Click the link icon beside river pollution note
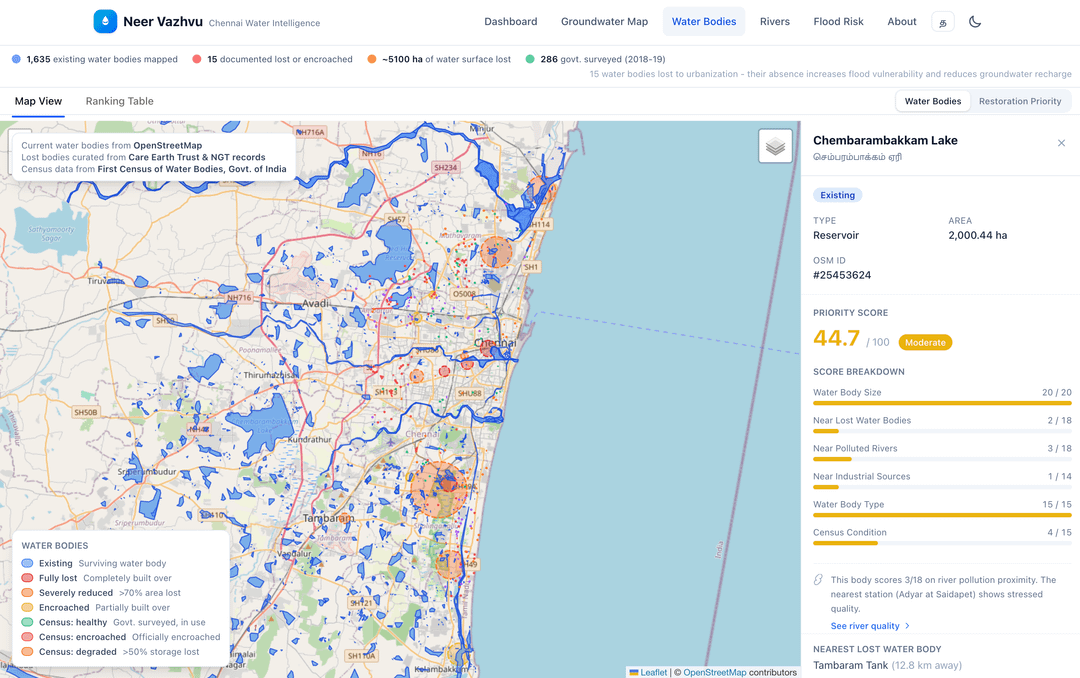Image resolution: width=1080 pixels, height=678 pixels. click(818, 580)
